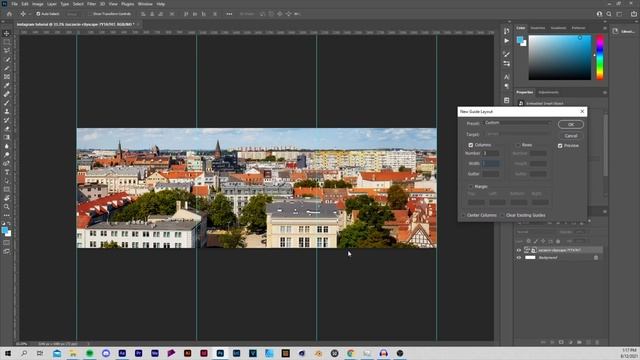This screenshot has height=360, width=640.
Task: Confirm the guide layout with the OK button
Action: (571, 124)
